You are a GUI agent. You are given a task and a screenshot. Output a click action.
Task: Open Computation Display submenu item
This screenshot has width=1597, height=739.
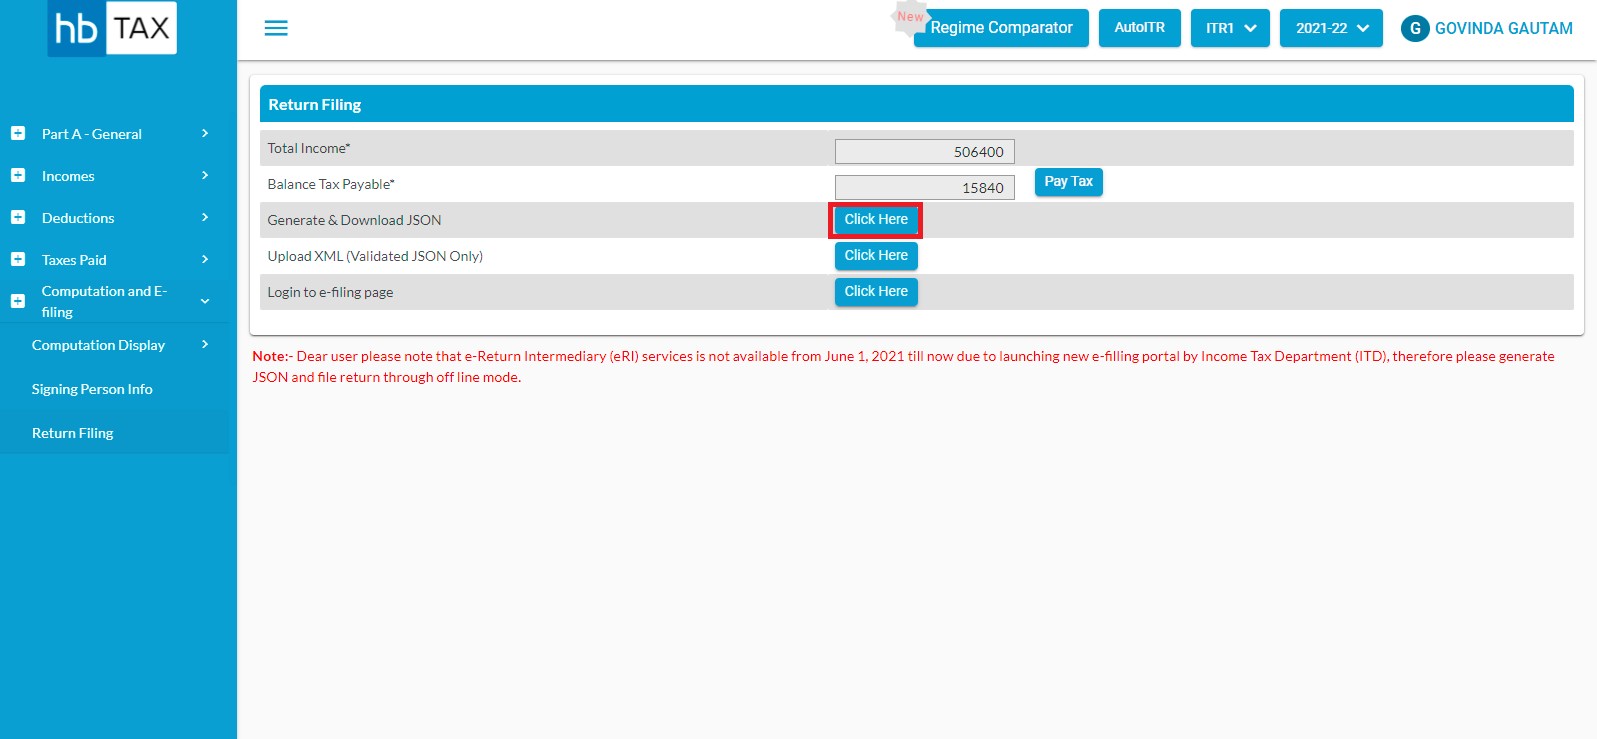point(98,345)
